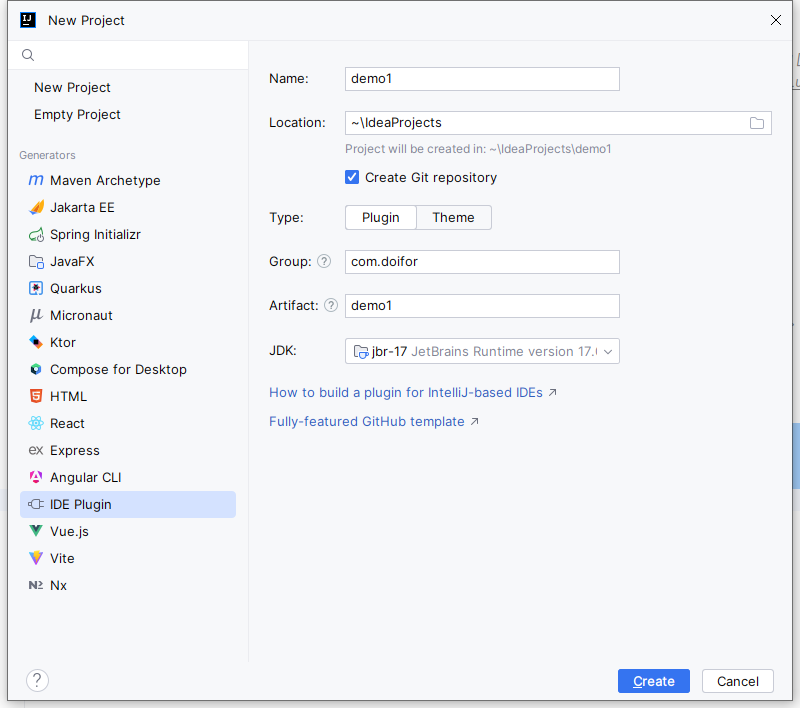Click the Ktor logo icon
Image resolution: width=800 pixels, height=708 pixels.
(x=36, y=342)
